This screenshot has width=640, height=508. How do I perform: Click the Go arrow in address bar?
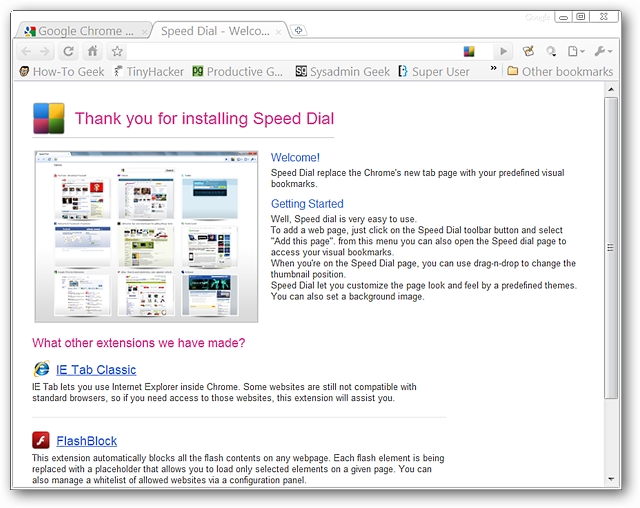tap(503, 51)
